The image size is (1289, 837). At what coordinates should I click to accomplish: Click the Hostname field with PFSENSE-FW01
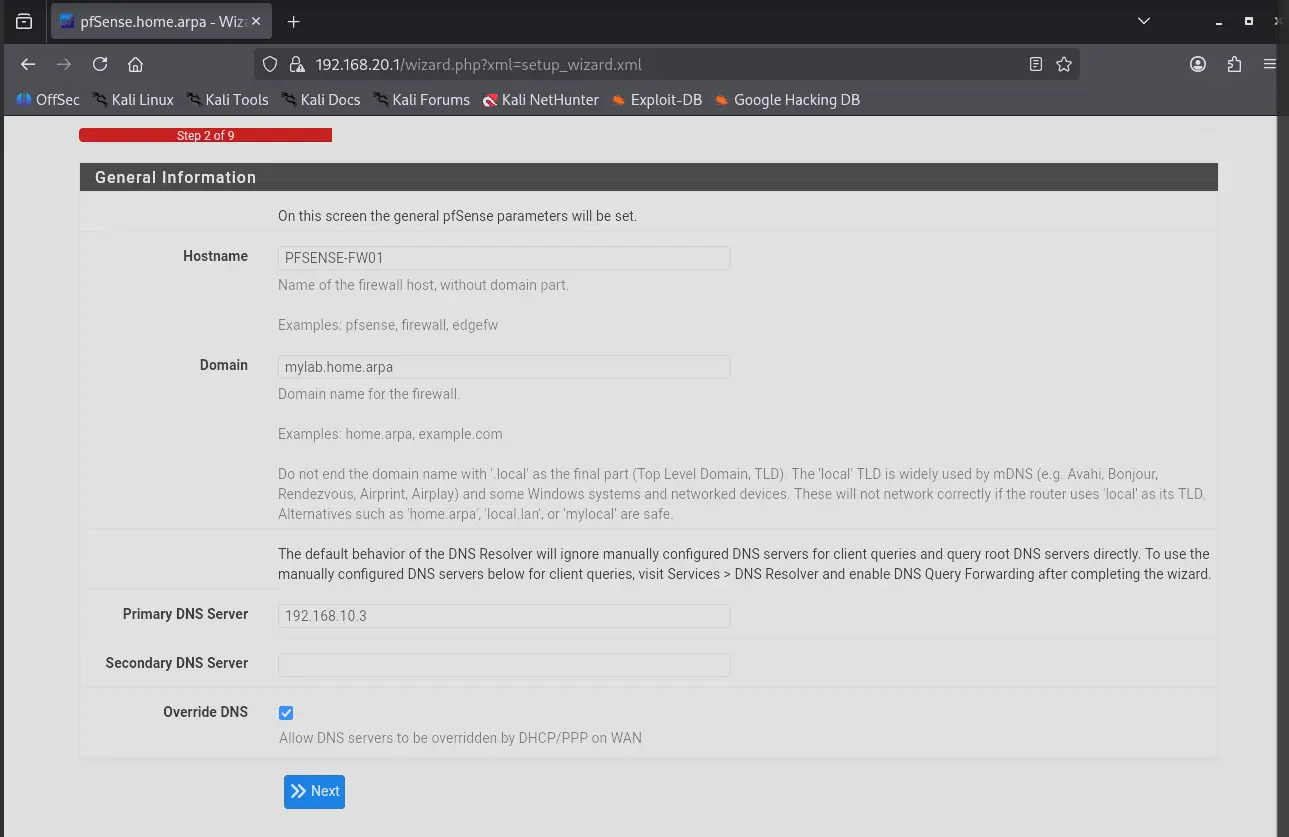click(504, 258)
